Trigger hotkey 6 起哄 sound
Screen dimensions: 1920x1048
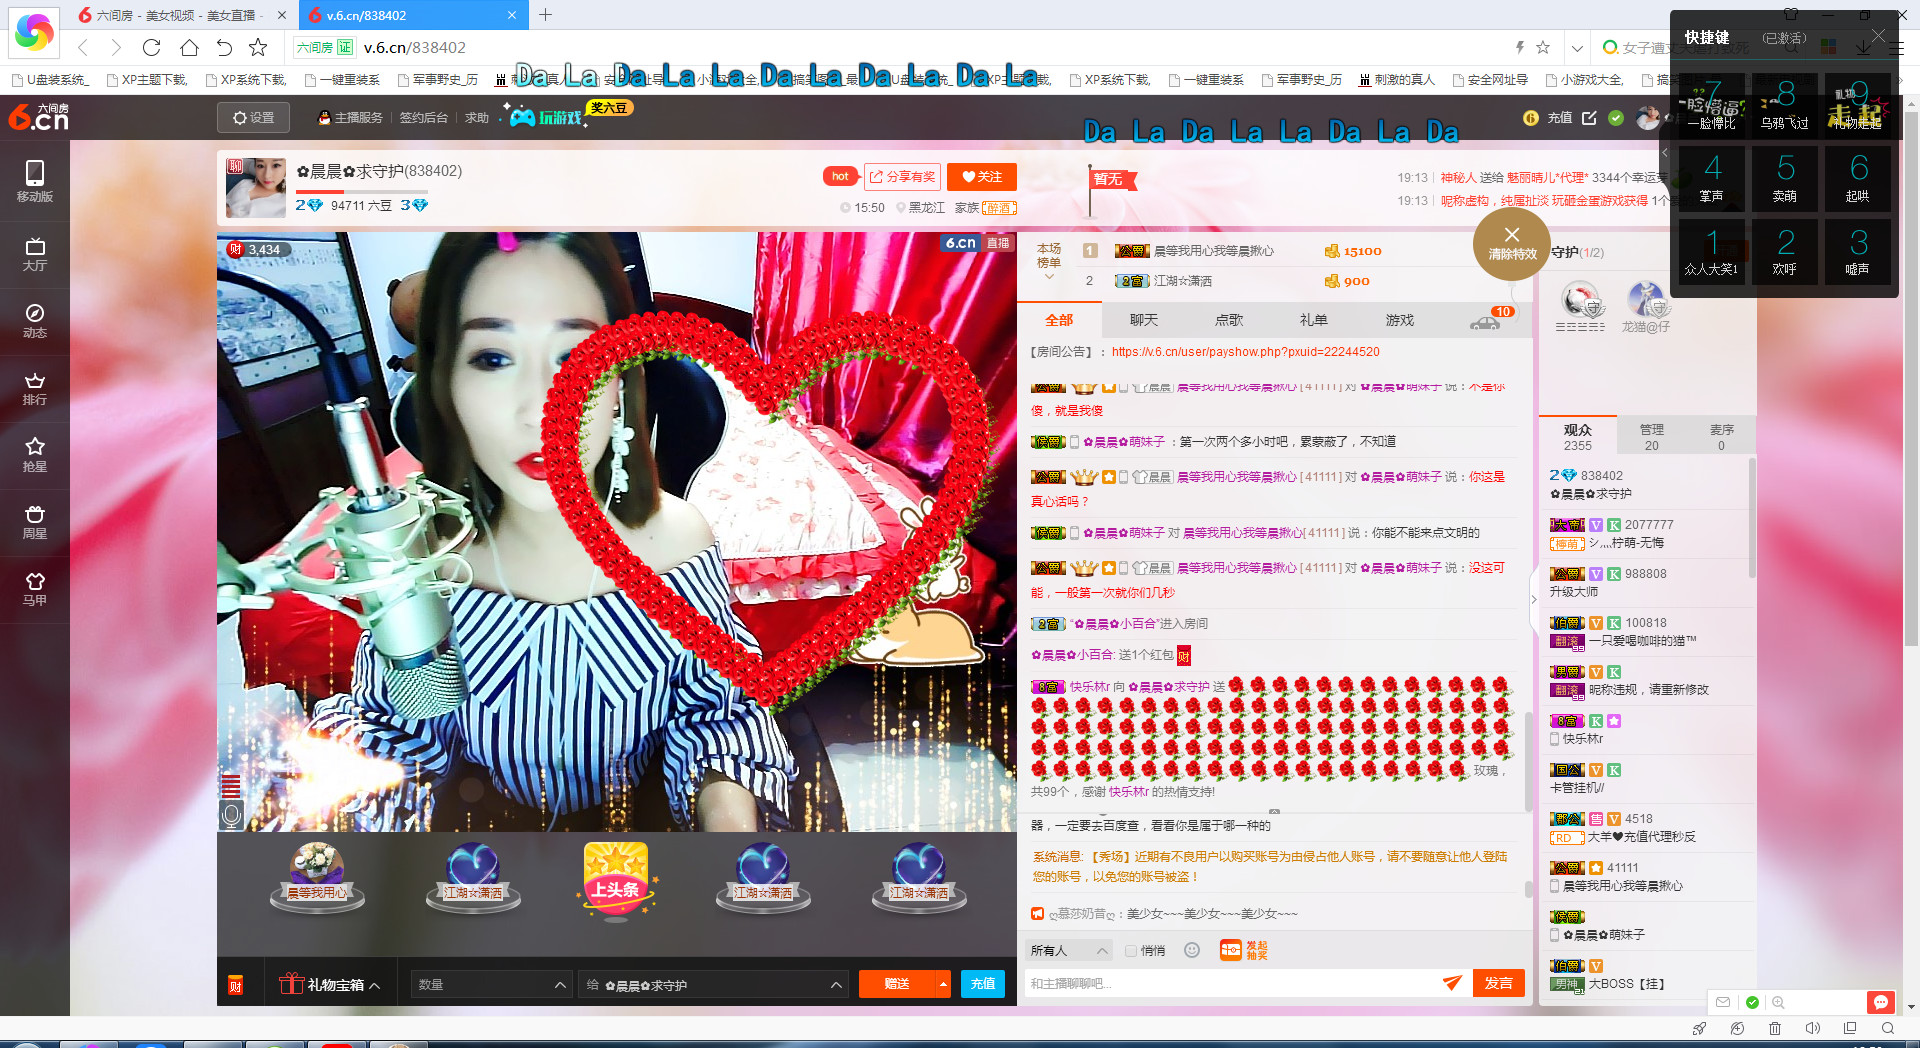click(x=1858, y=178)
